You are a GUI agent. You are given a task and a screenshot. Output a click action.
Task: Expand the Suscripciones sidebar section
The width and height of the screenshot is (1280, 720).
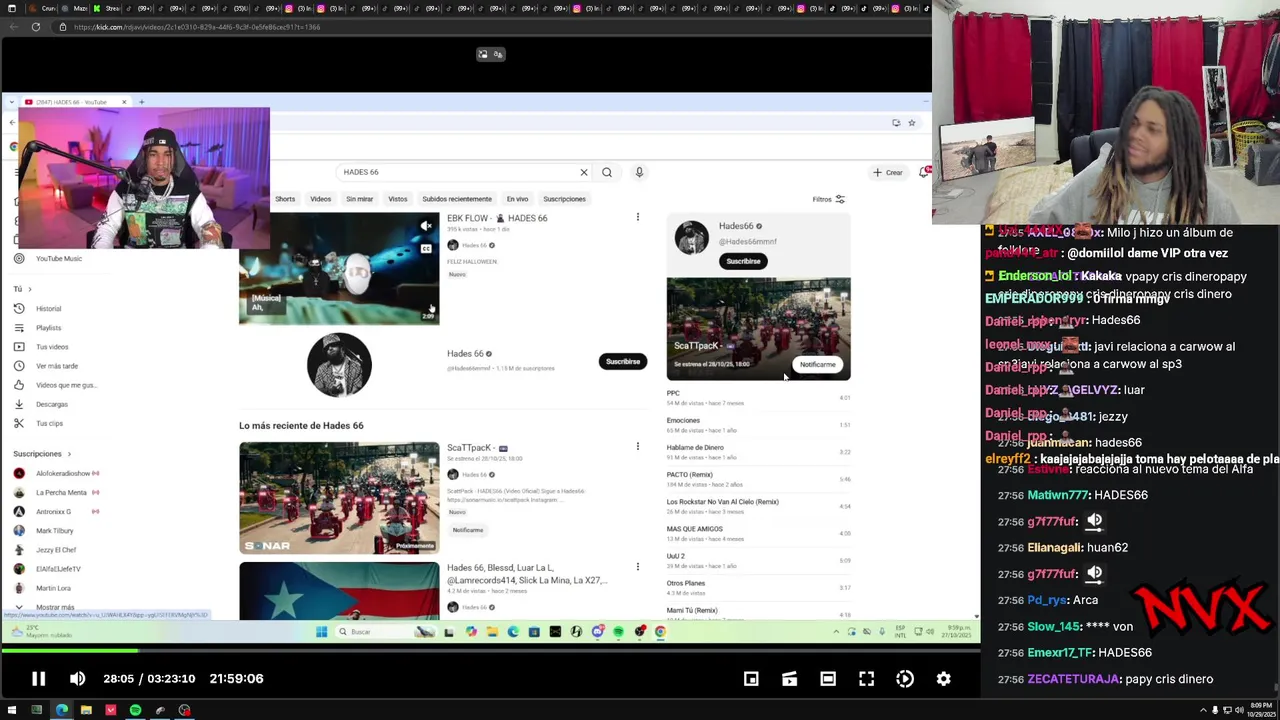tap(42, 454)
